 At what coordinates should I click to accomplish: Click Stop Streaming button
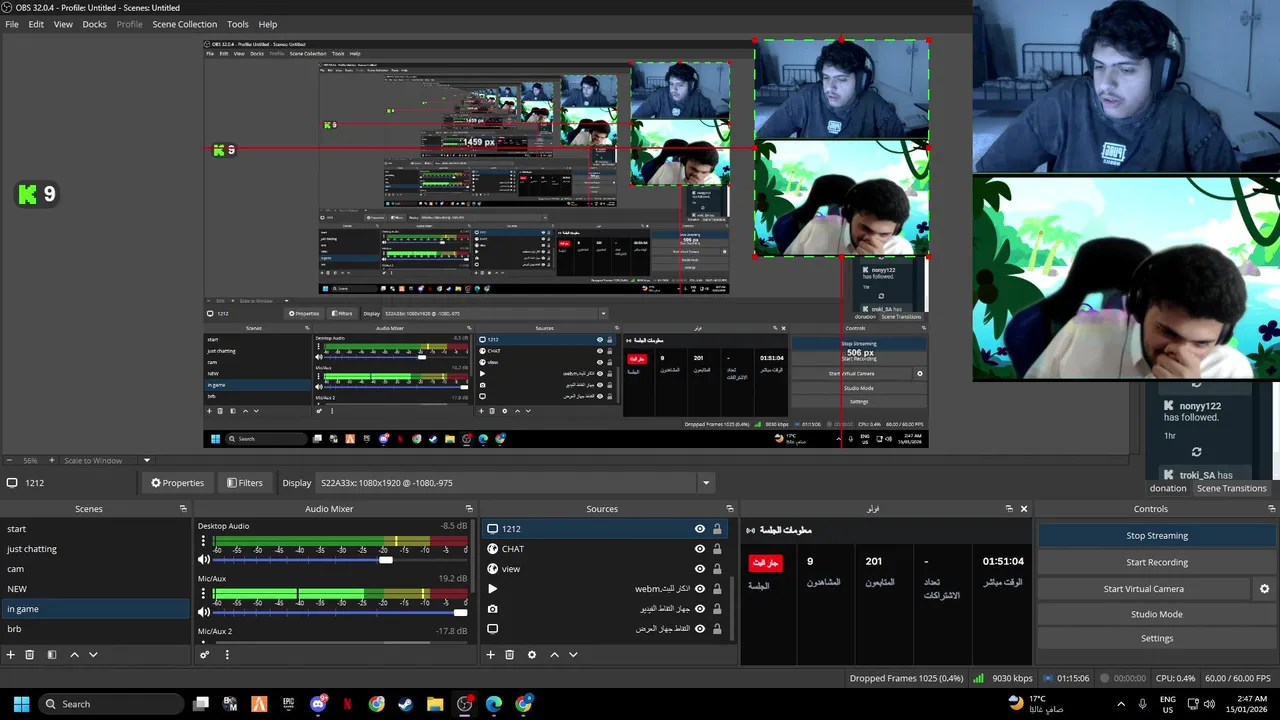[1157, 536]
